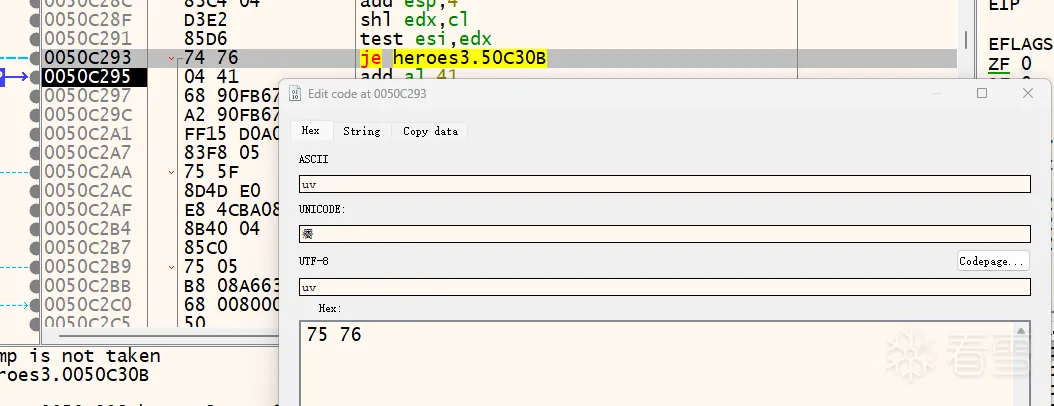The height and width of the screenshot is (406, 1054).
Task: Click the ASCII input field
Action: [664, 184]
